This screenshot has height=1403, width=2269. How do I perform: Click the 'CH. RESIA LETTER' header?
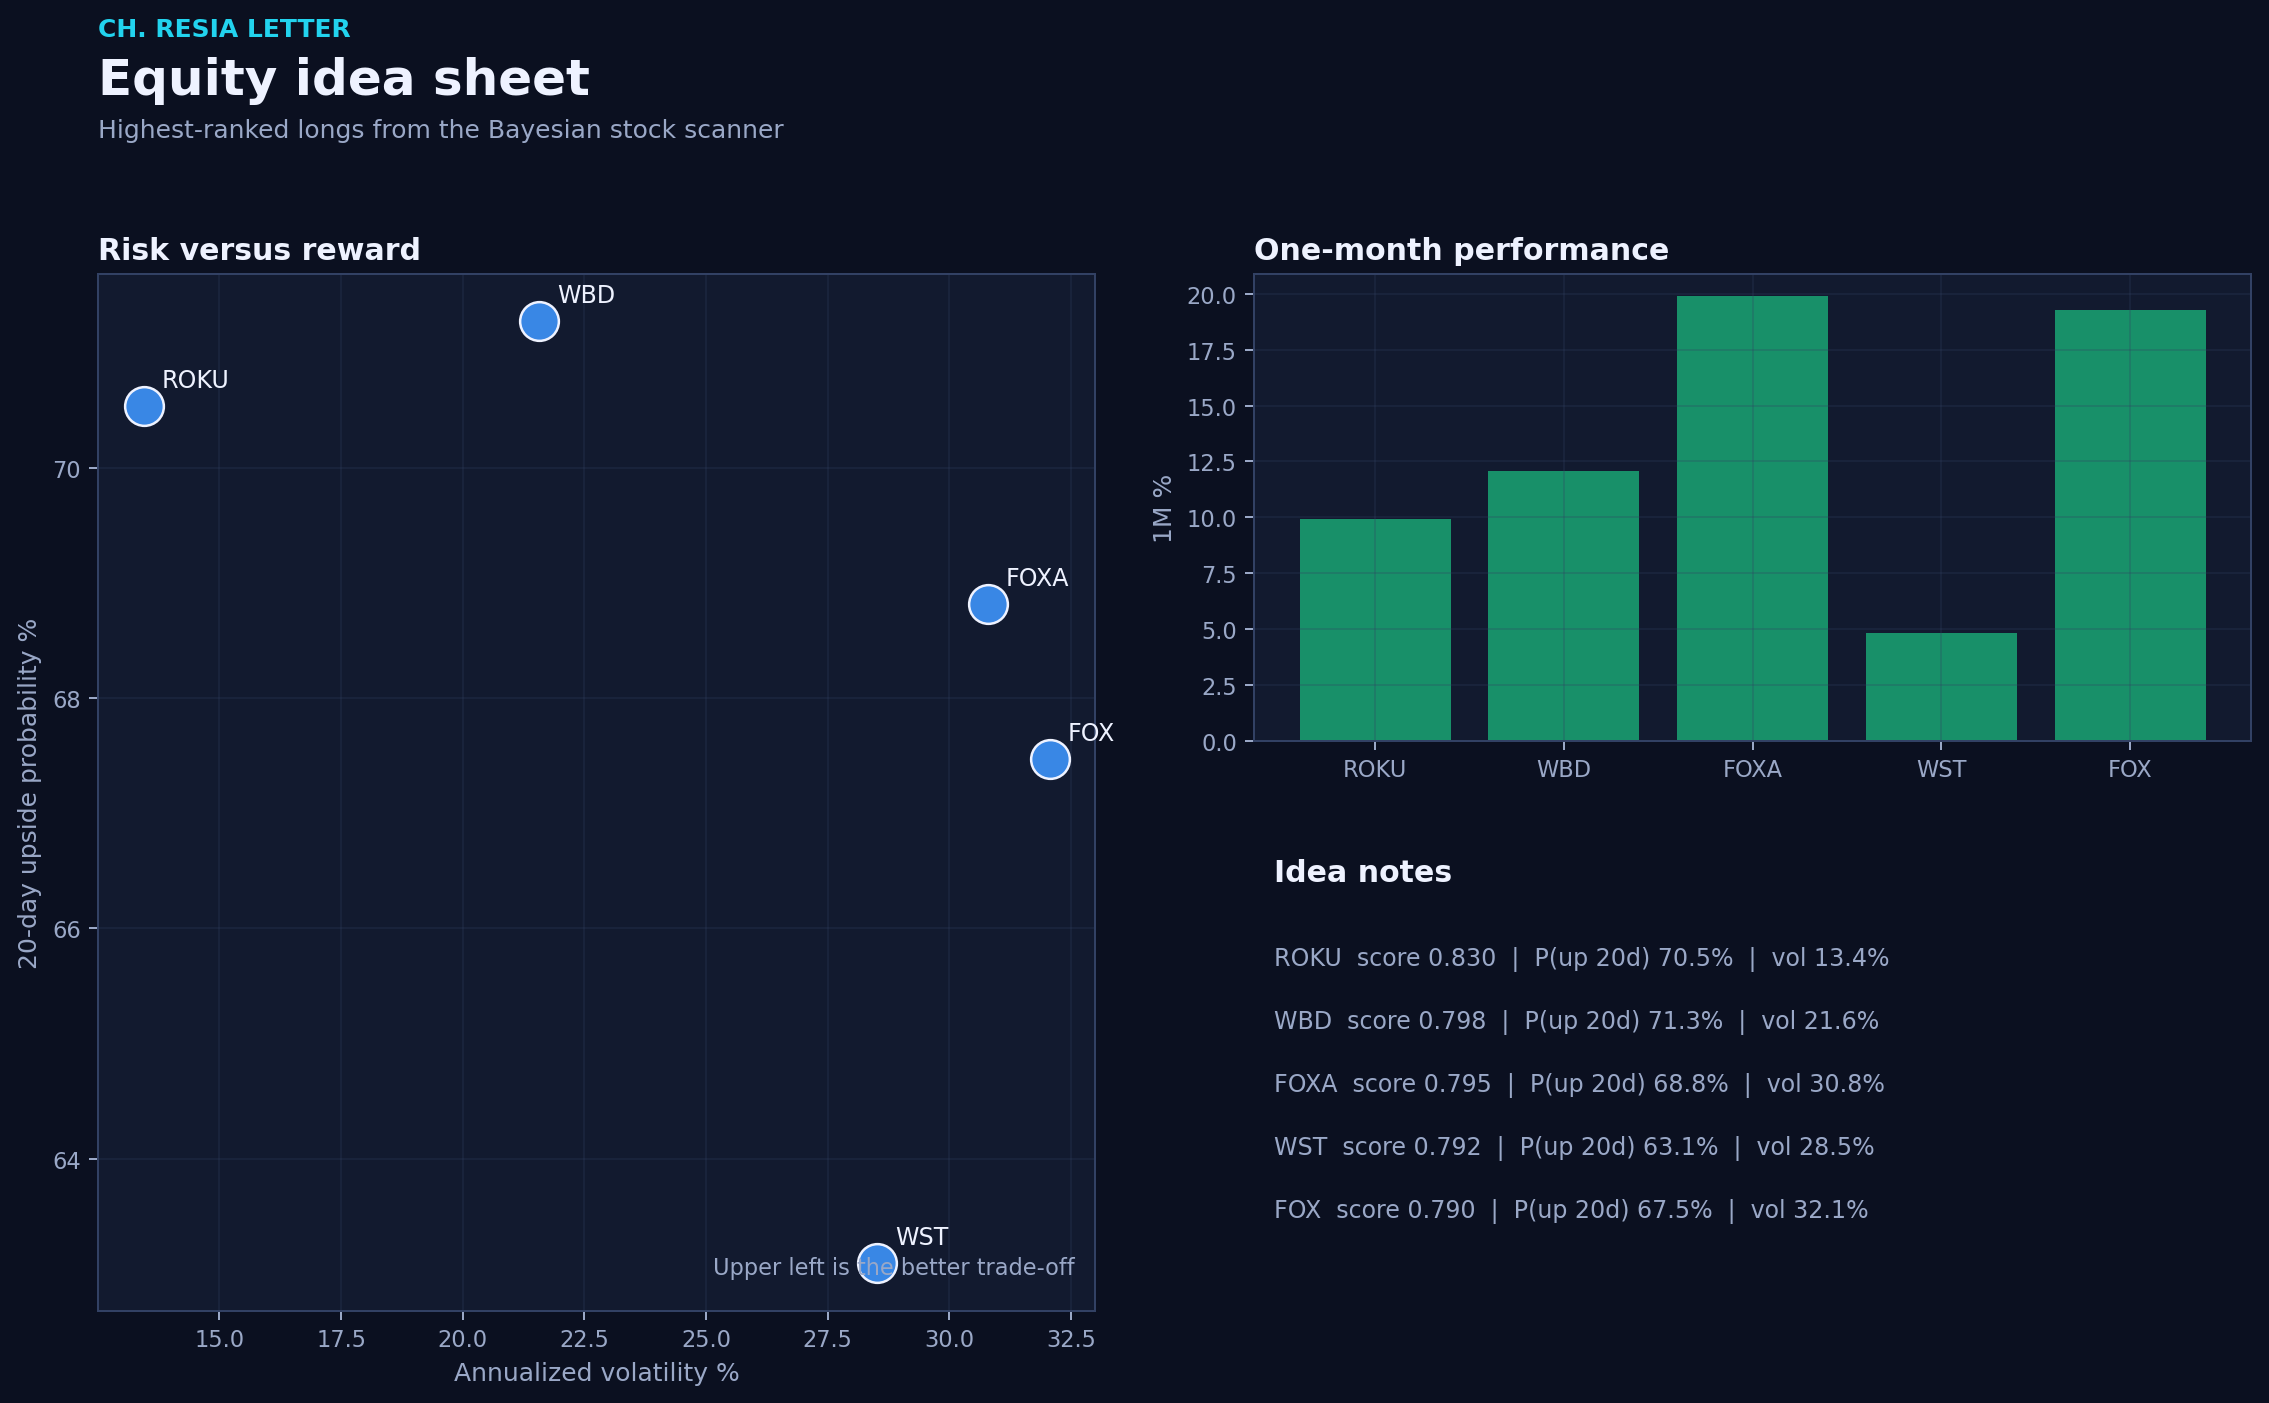click(224, 29)
